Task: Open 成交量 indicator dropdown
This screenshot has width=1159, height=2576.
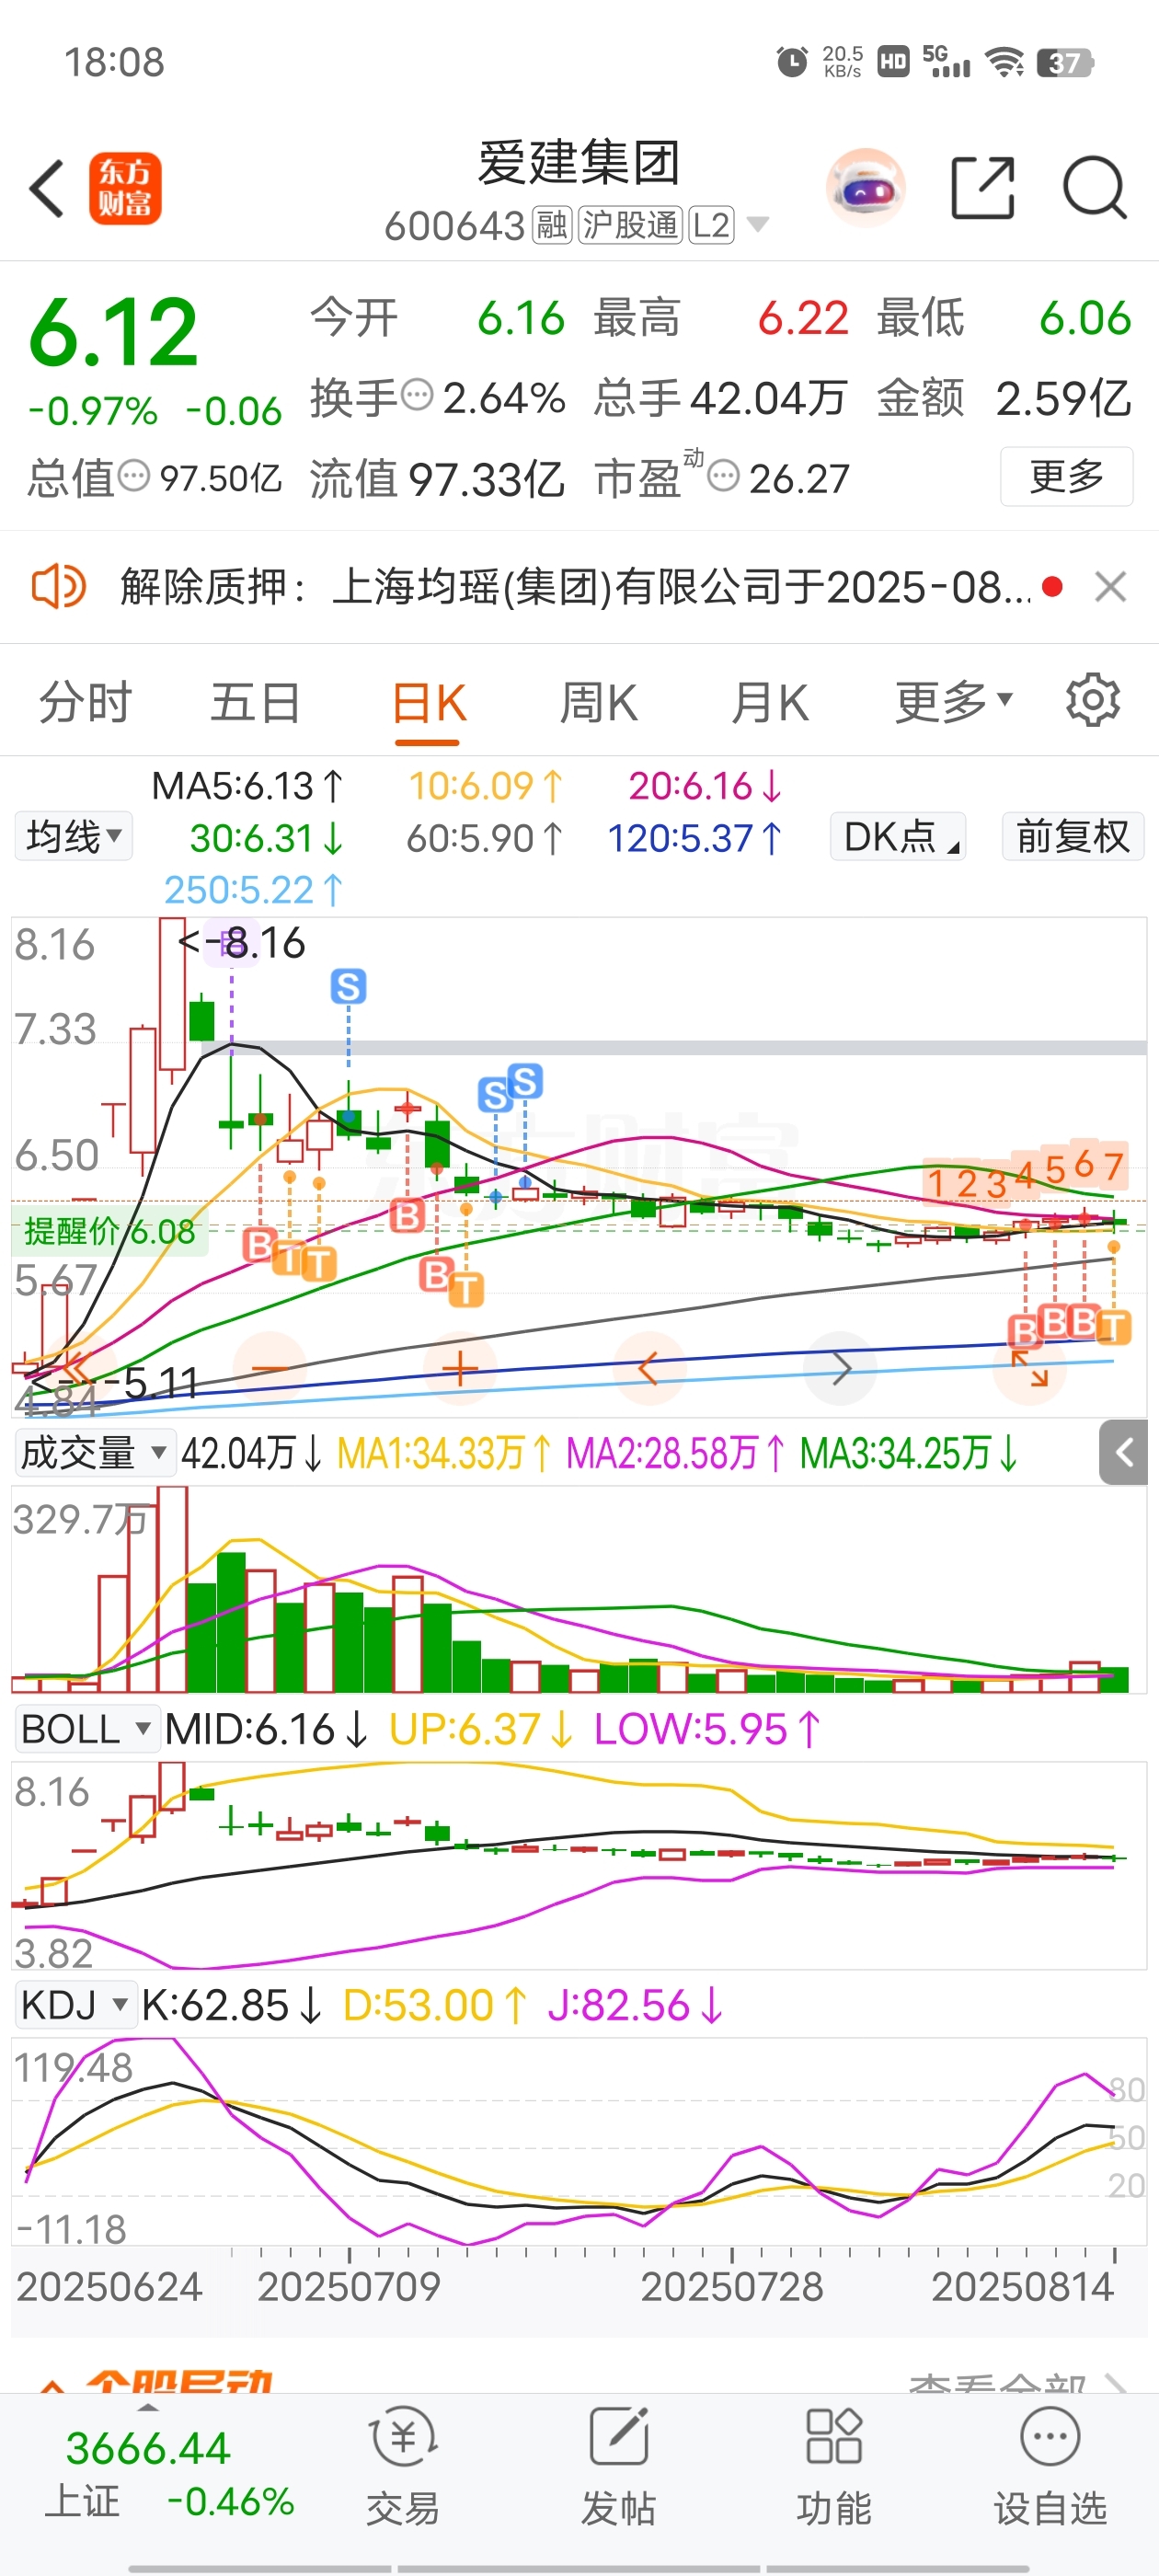Action: click(95, 1453)
